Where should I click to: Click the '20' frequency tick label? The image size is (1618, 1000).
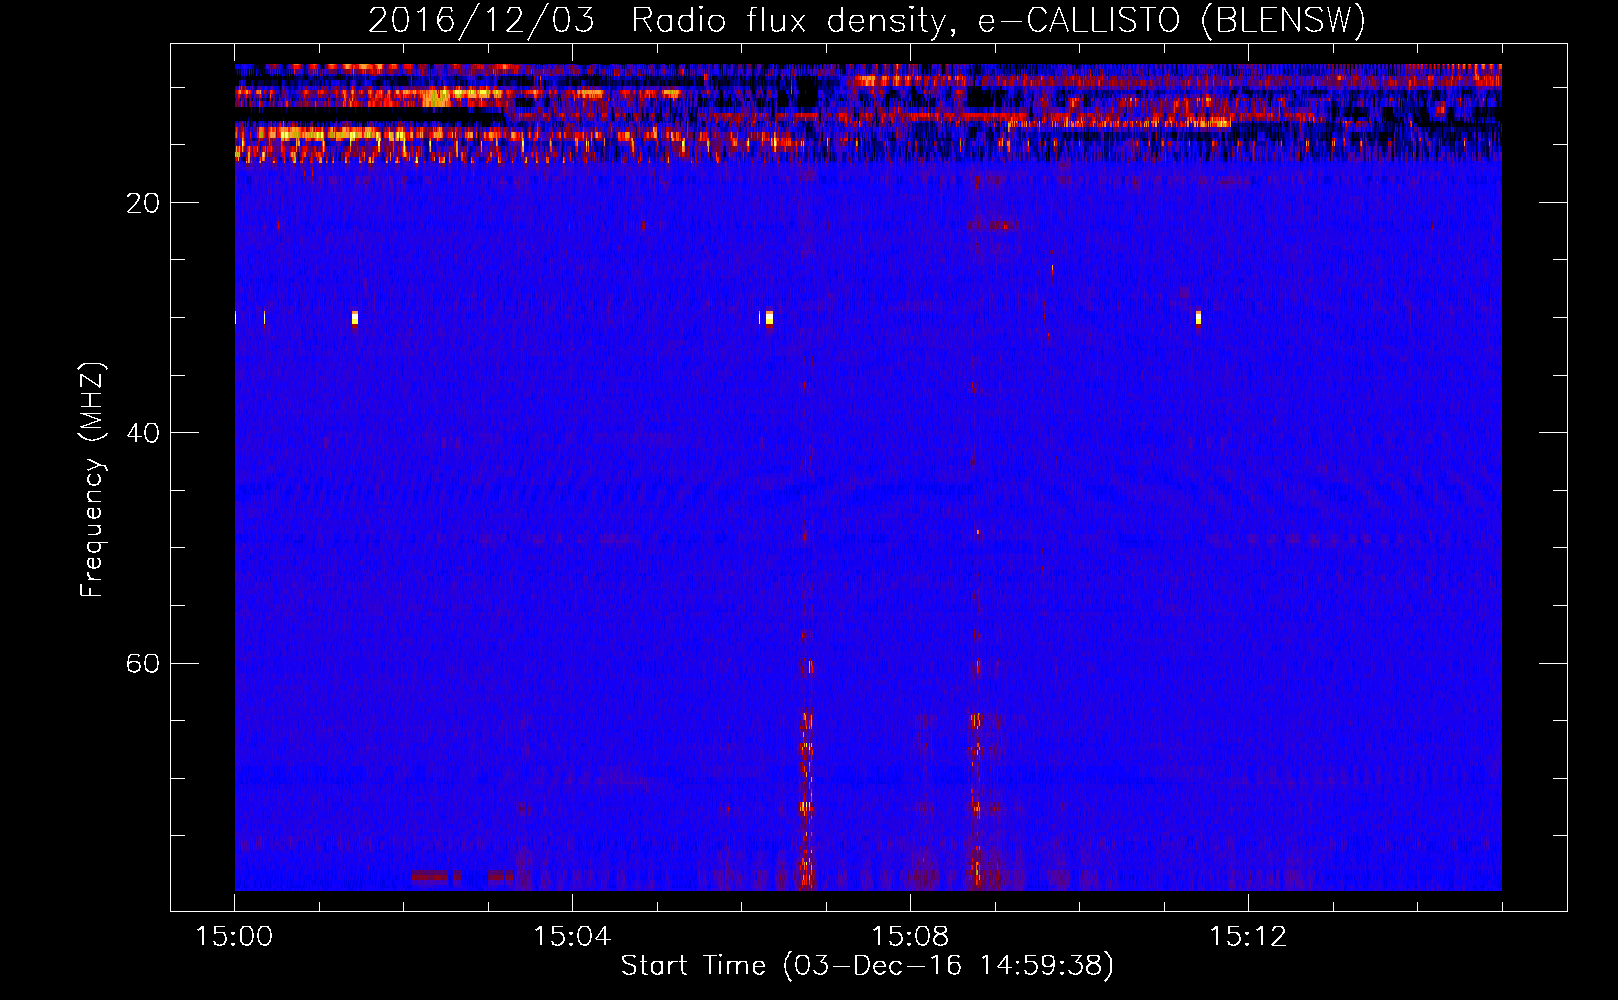click(x=143, y=203)
